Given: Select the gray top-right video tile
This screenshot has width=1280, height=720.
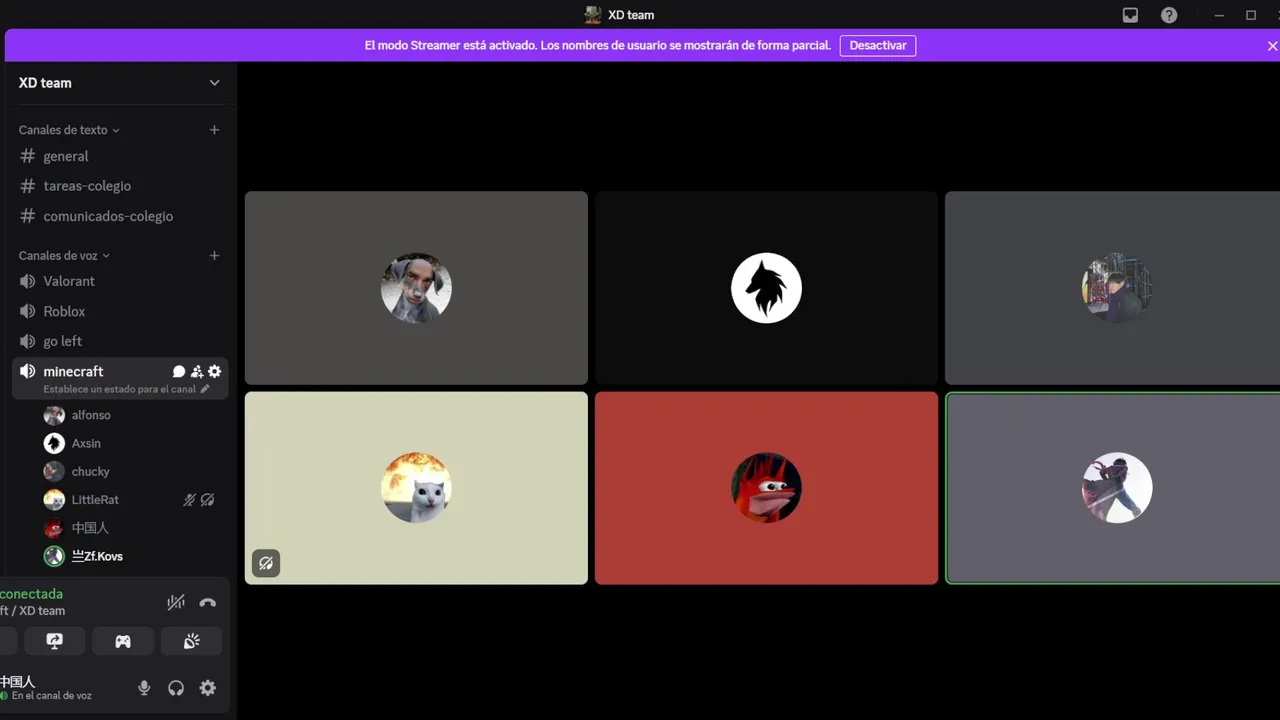Looking at the screenshot, I should [x=1112, y=288].
